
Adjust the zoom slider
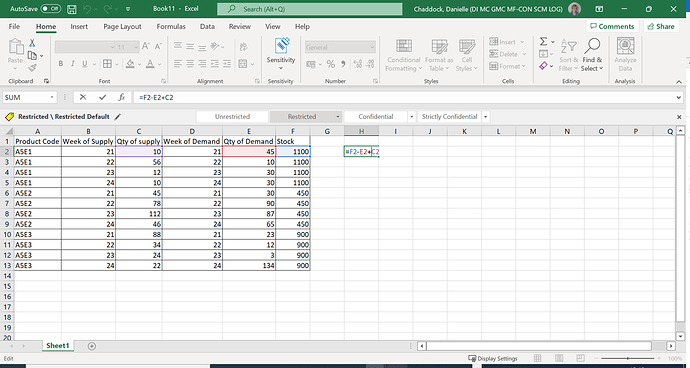(628, 358)
